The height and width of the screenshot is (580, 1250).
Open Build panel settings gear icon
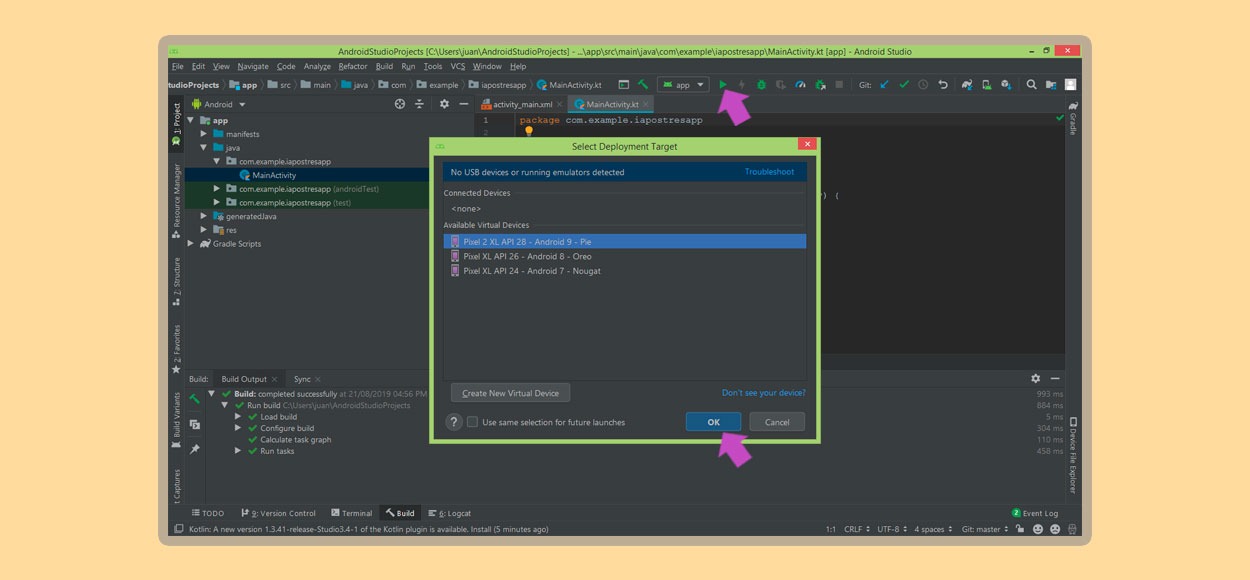pos(1036,379)
